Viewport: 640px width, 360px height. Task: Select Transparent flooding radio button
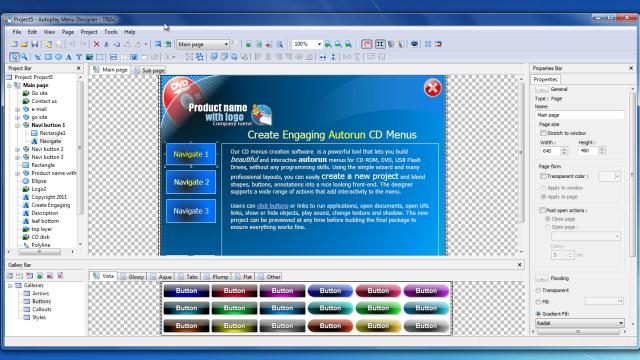point(538,290)
